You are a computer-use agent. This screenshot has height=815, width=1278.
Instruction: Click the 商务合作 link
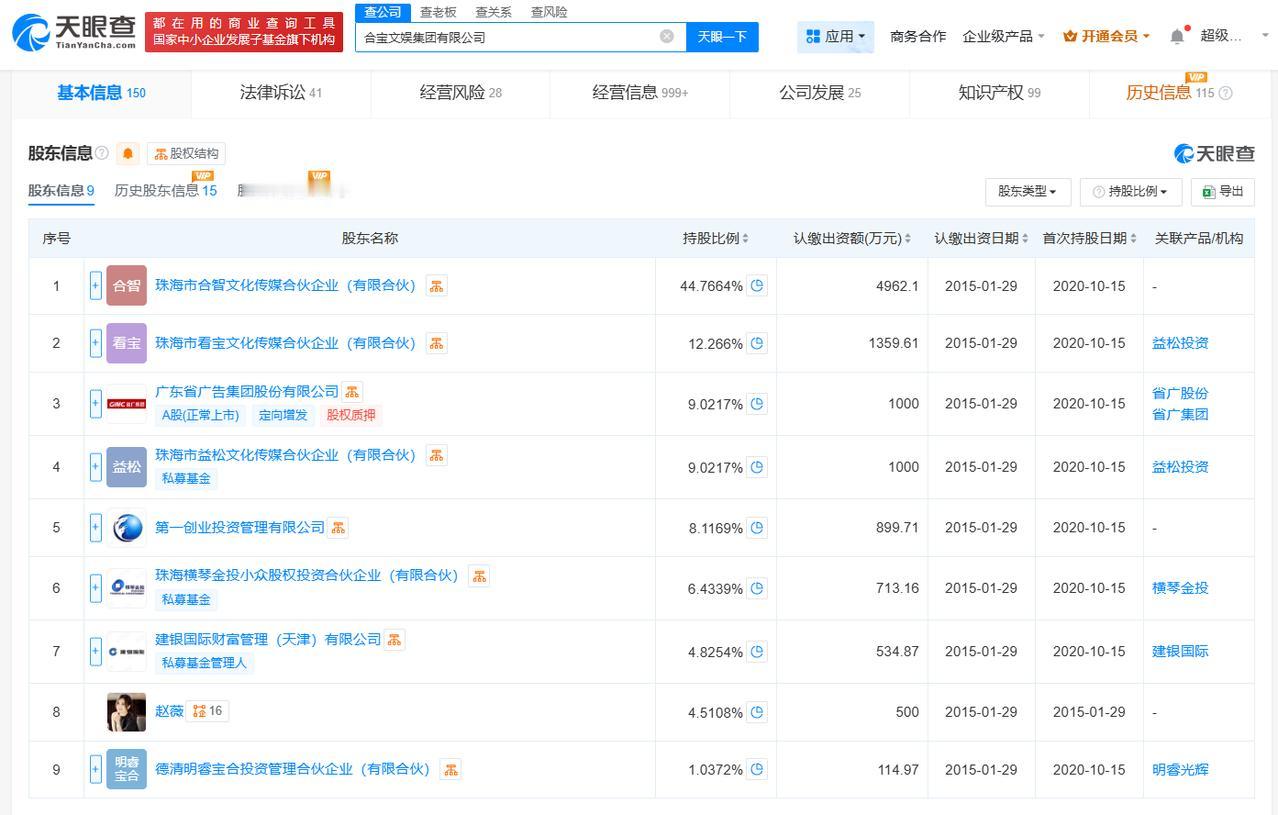918,36
